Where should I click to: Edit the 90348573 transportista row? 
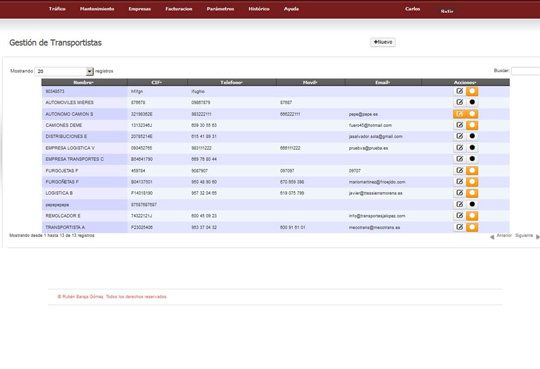(459, 91)
